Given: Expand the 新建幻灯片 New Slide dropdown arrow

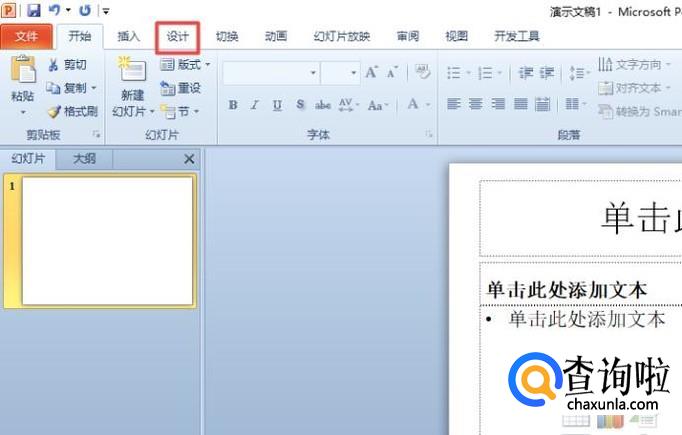Looking at the screenshot, I should coord(152,112).
